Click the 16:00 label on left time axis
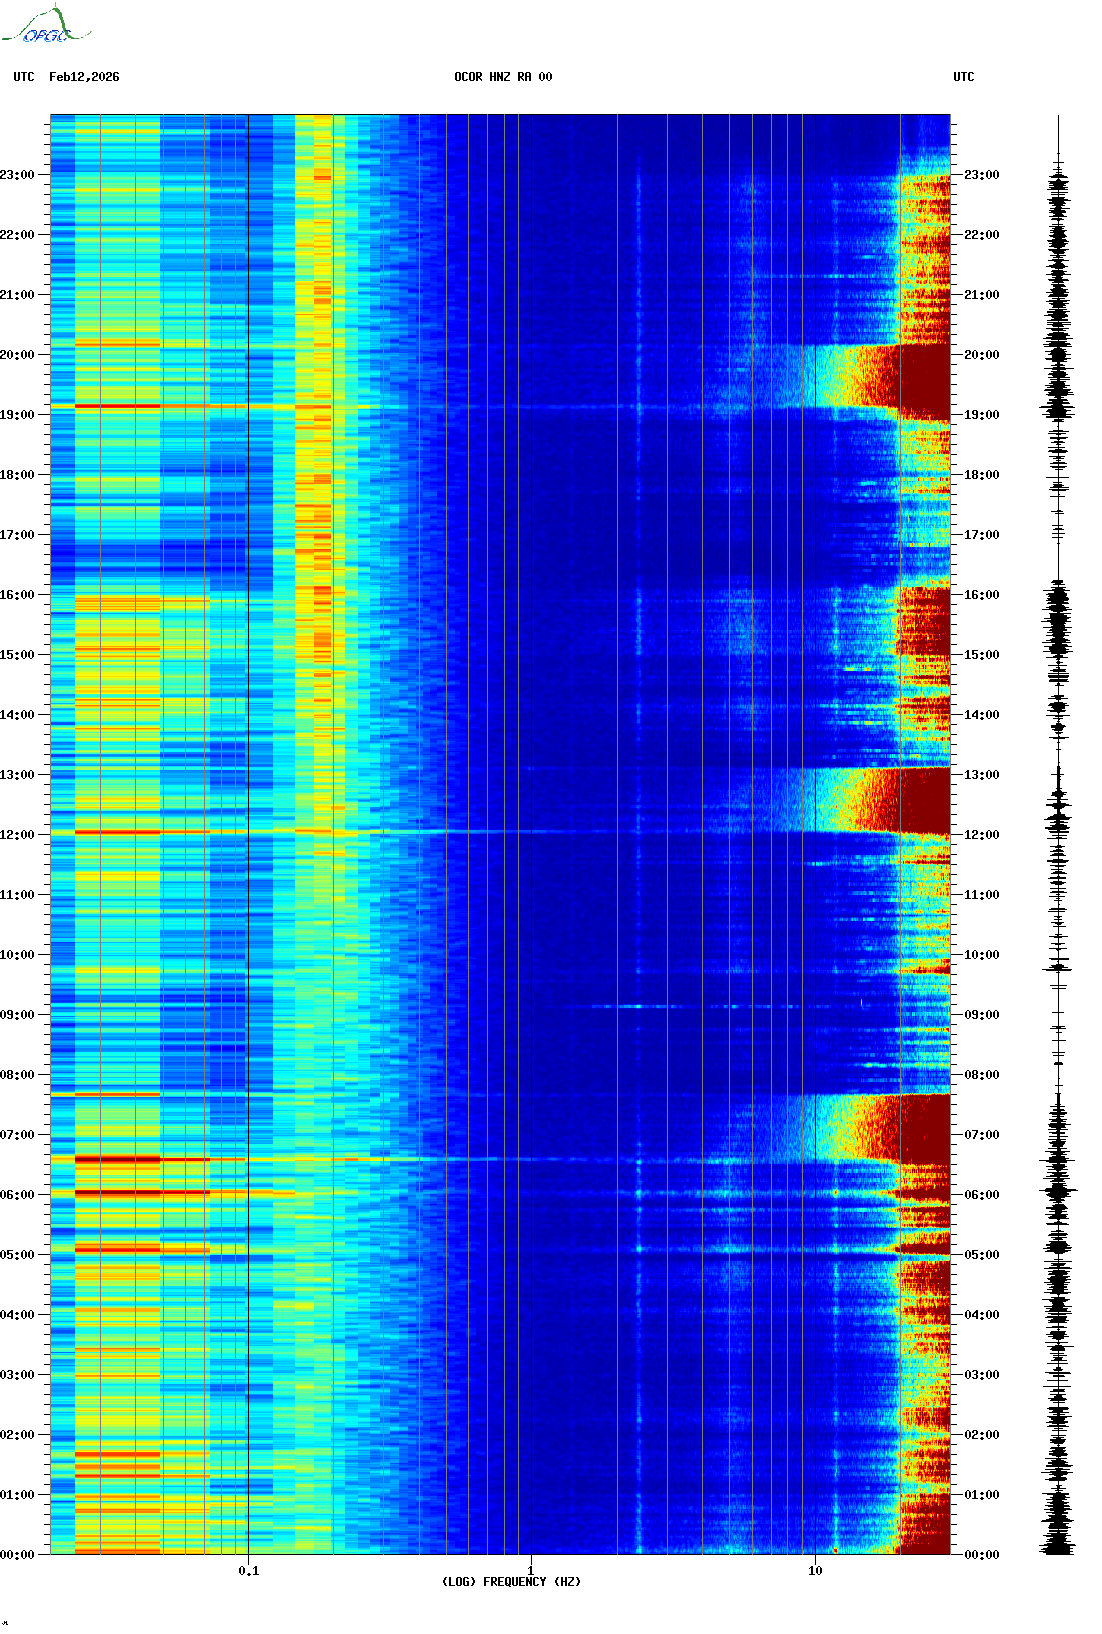This screenshot has height=1634, width=1102. point(18,595)
